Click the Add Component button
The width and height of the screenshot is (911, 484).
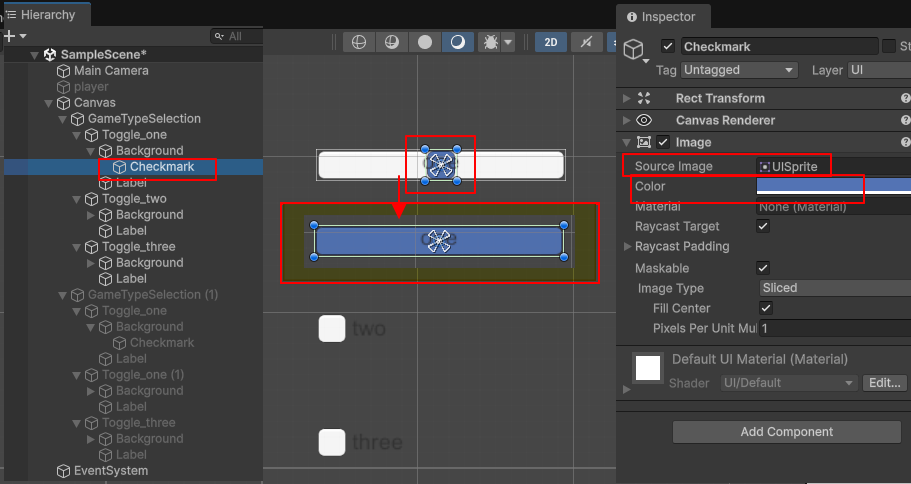coord(786,432)
